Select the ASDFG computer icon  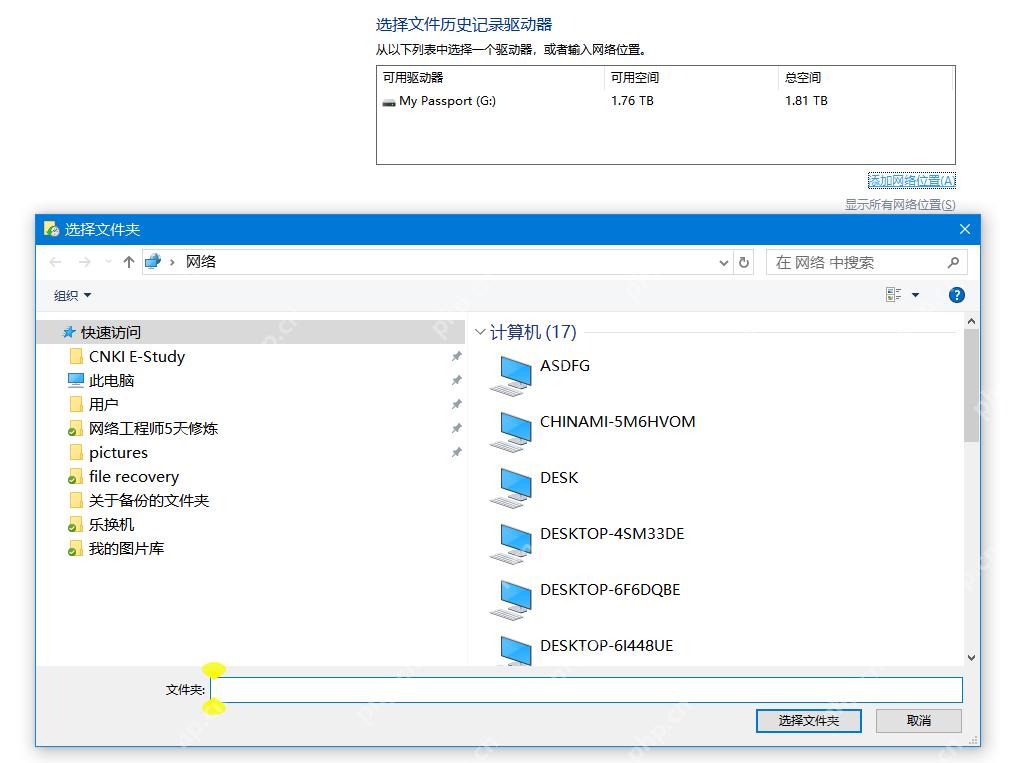point(511,376)
